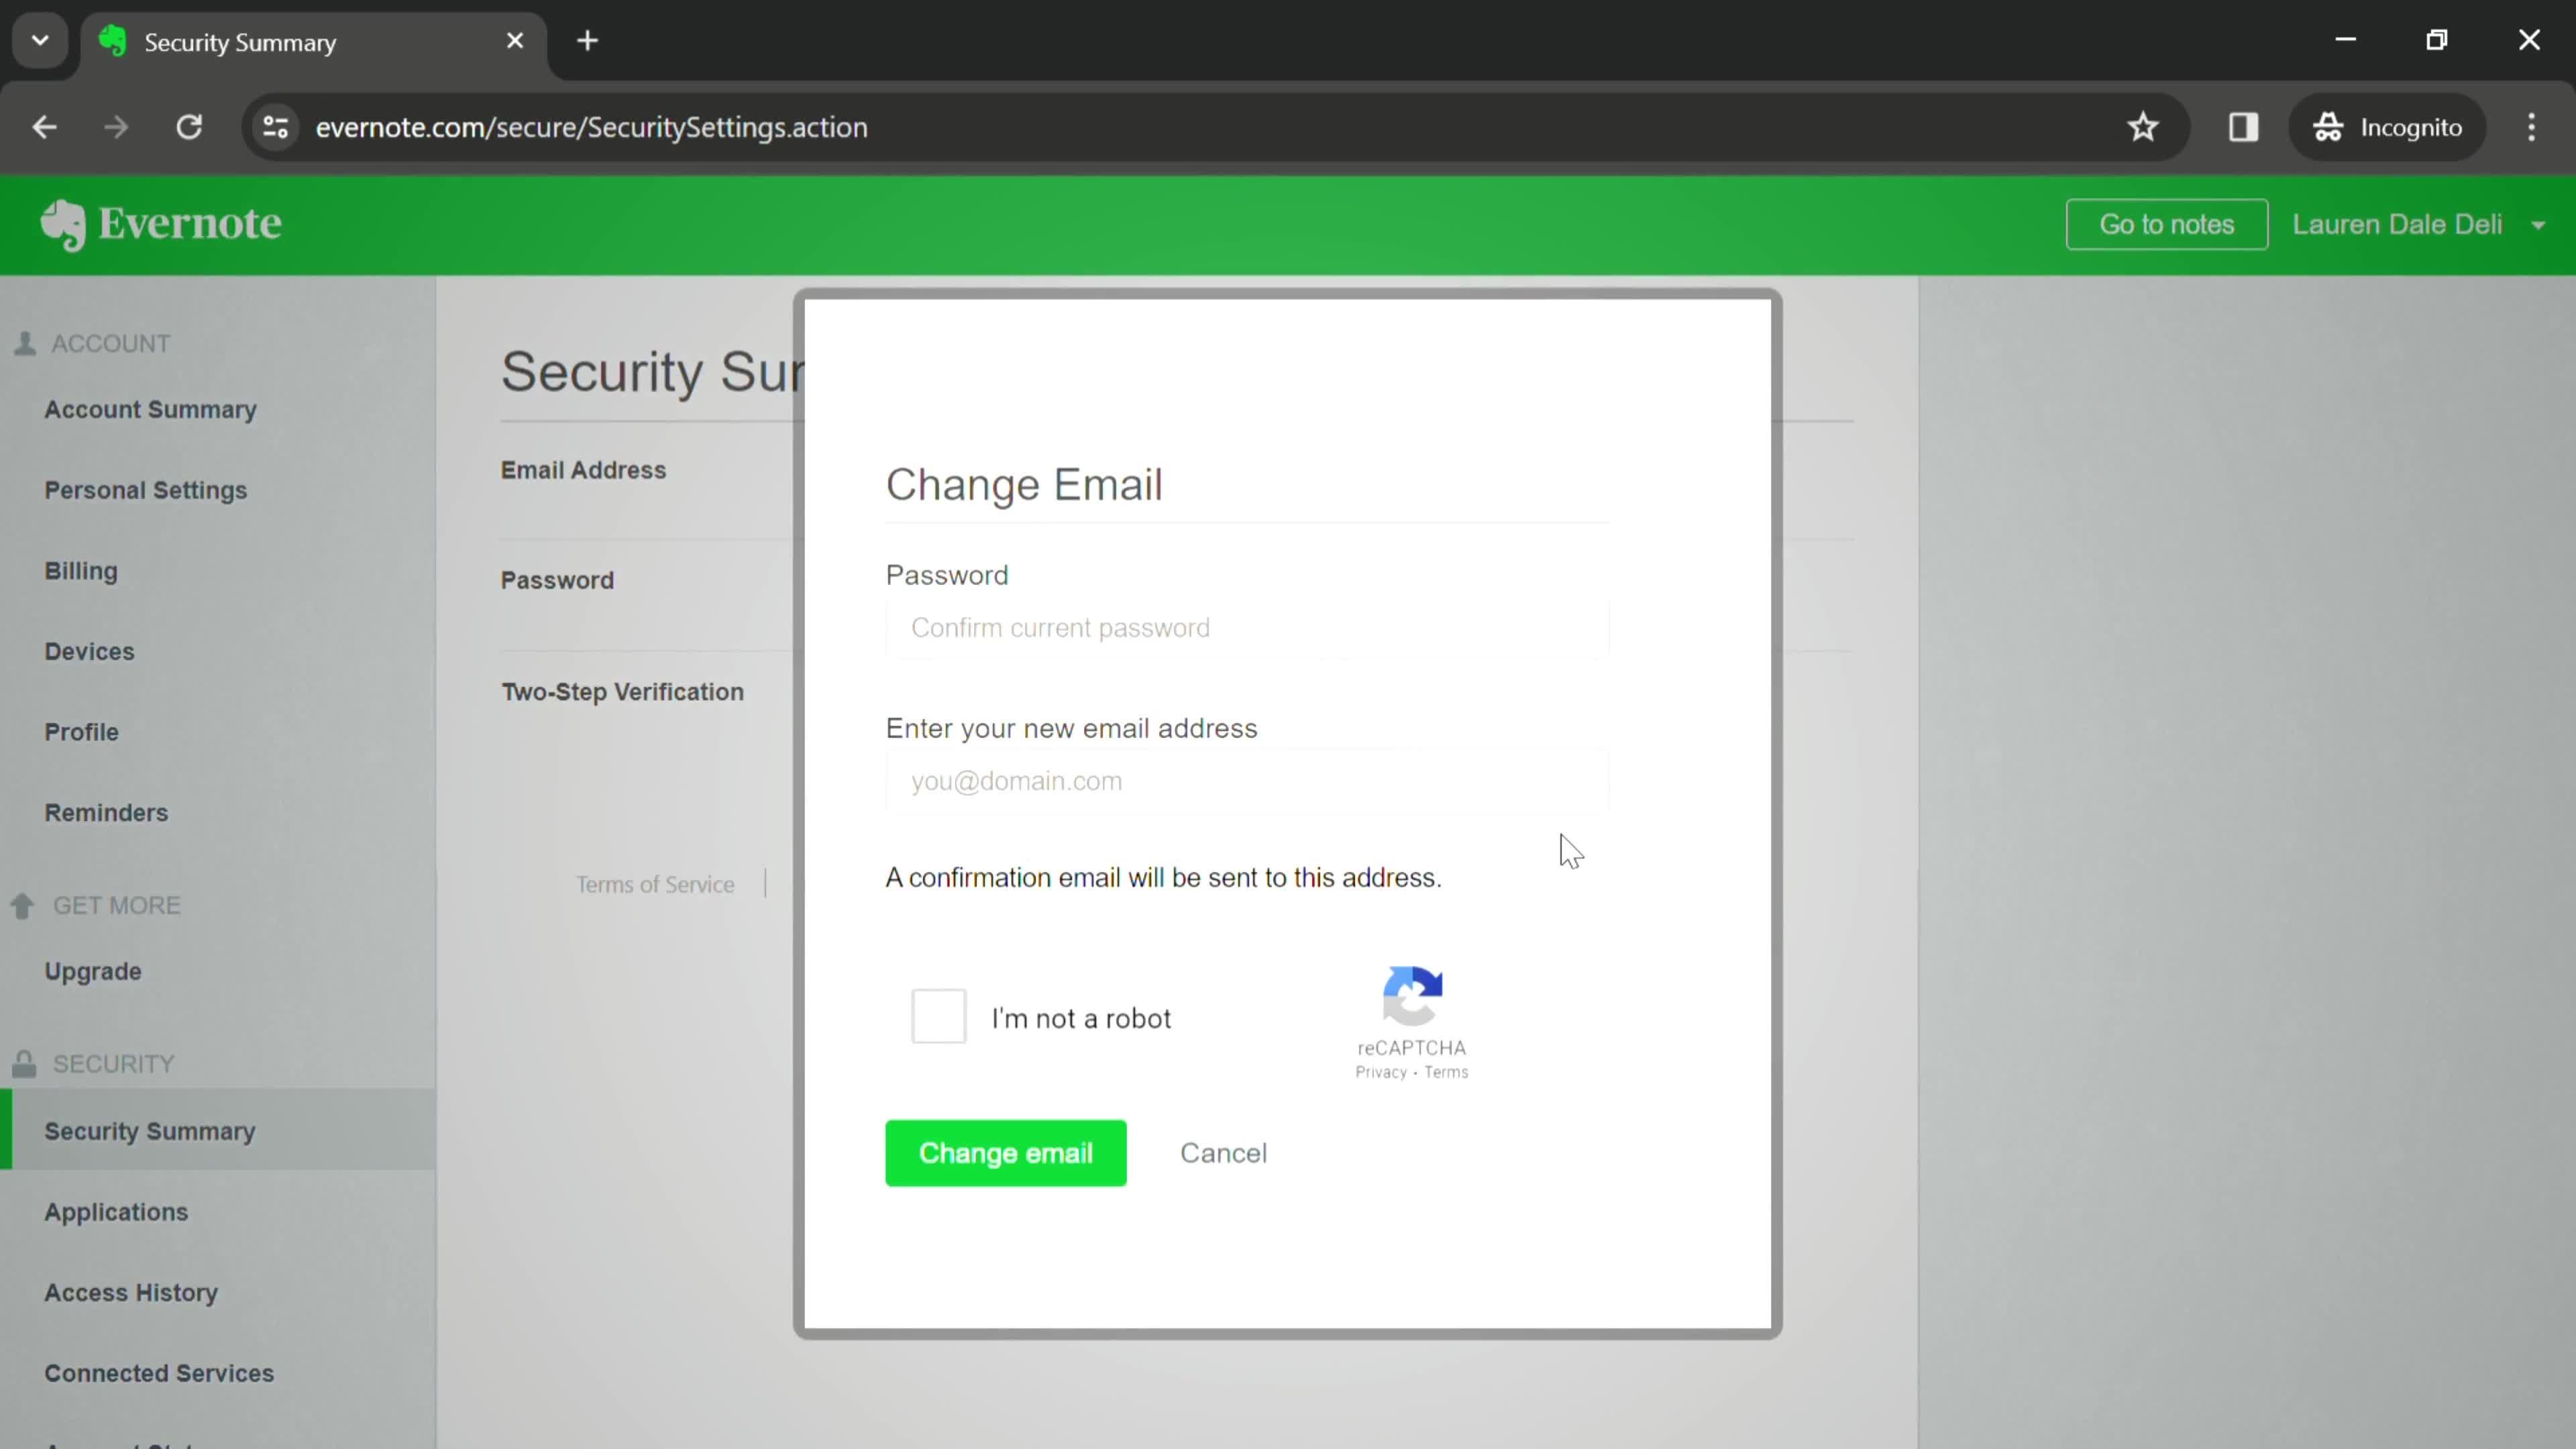Select the Account Summary menu item

tap(150, 409)
